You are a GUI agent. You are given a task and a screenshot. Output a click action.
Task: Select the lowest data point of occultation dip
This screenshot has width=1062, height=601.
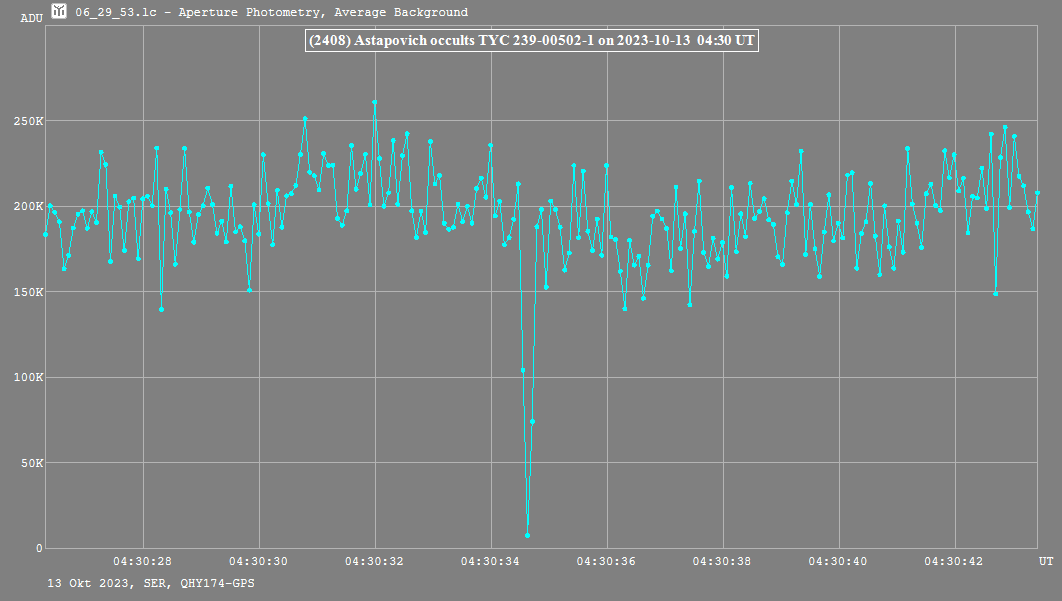[x=527, y=535]
